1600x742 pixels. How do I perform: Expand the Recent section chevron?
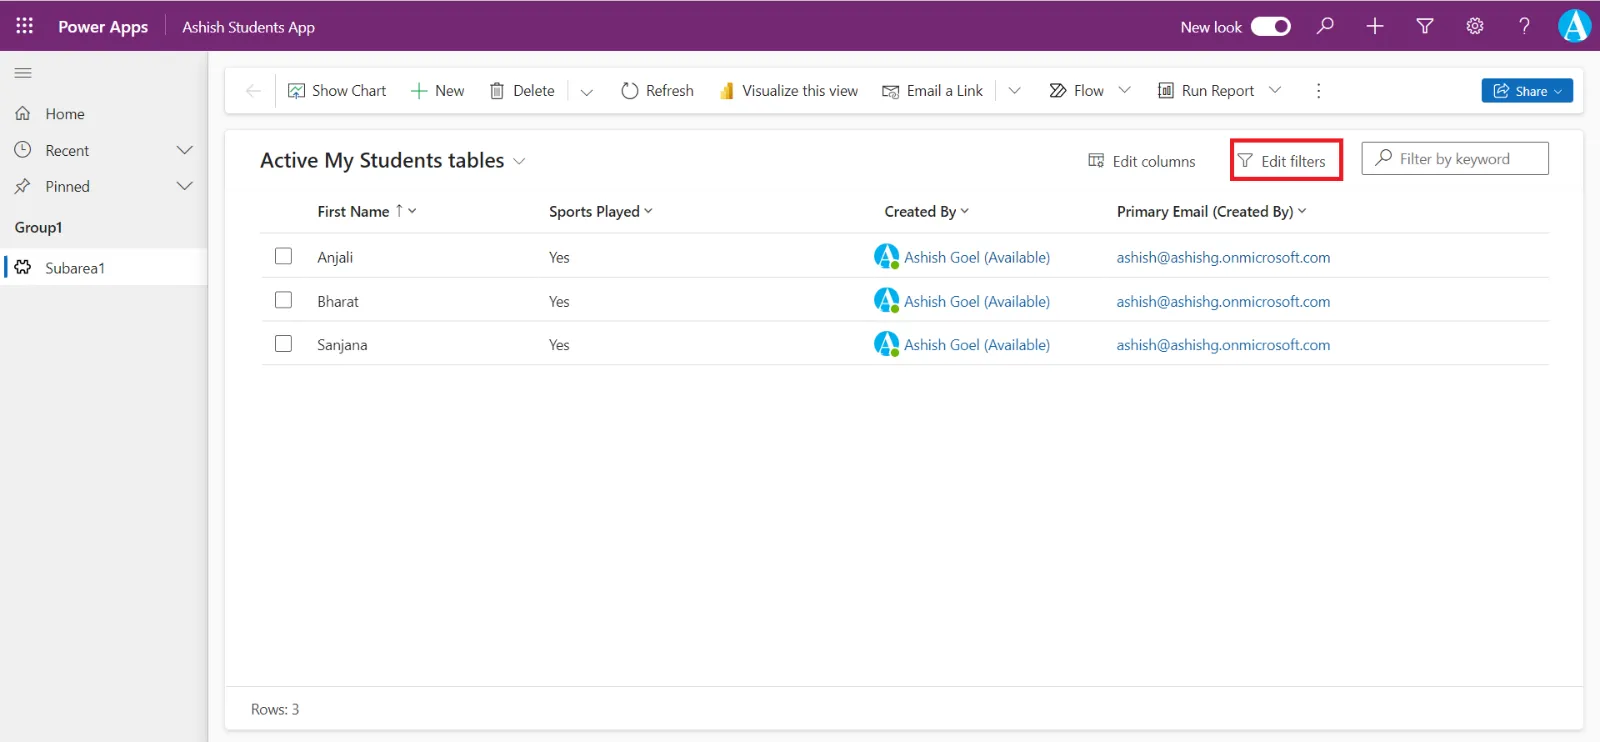(185, 151)
